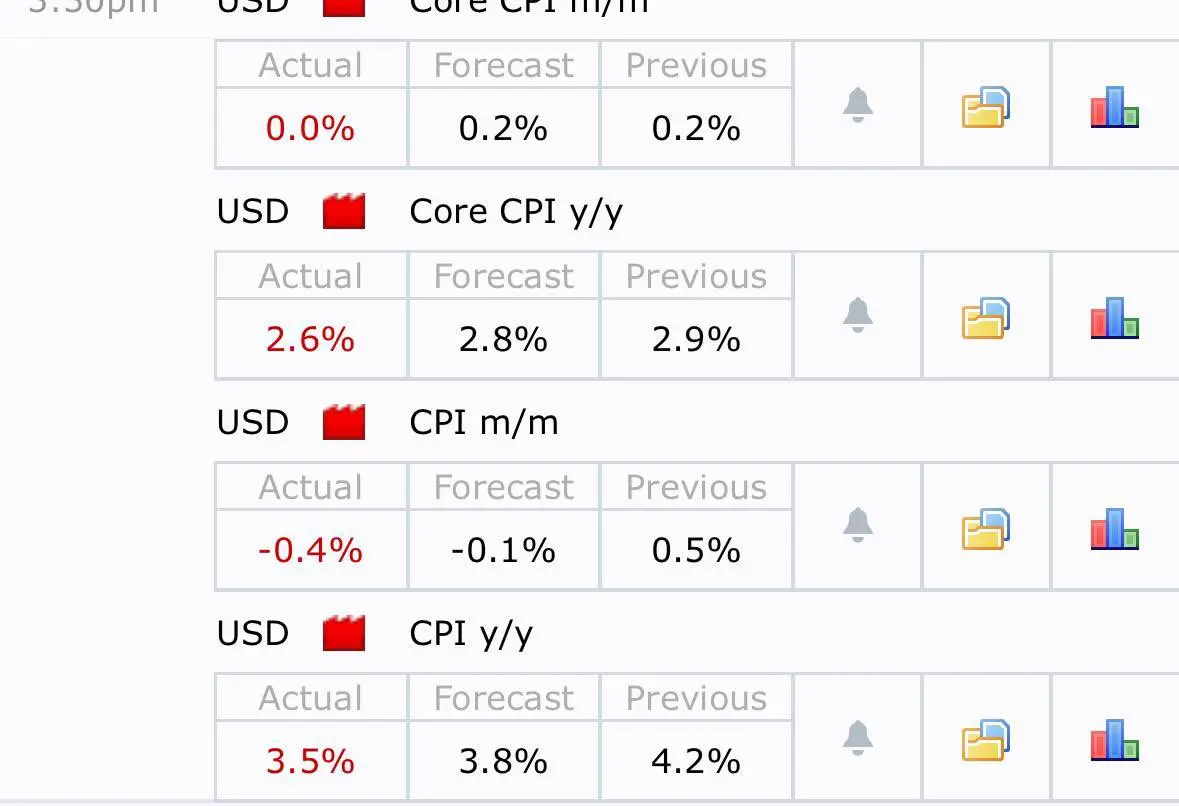Viewport: 1179px width, 806px height.
Task: Click the red impact icon beside Core CPI y/y
Action: click(x=344, y=211)
